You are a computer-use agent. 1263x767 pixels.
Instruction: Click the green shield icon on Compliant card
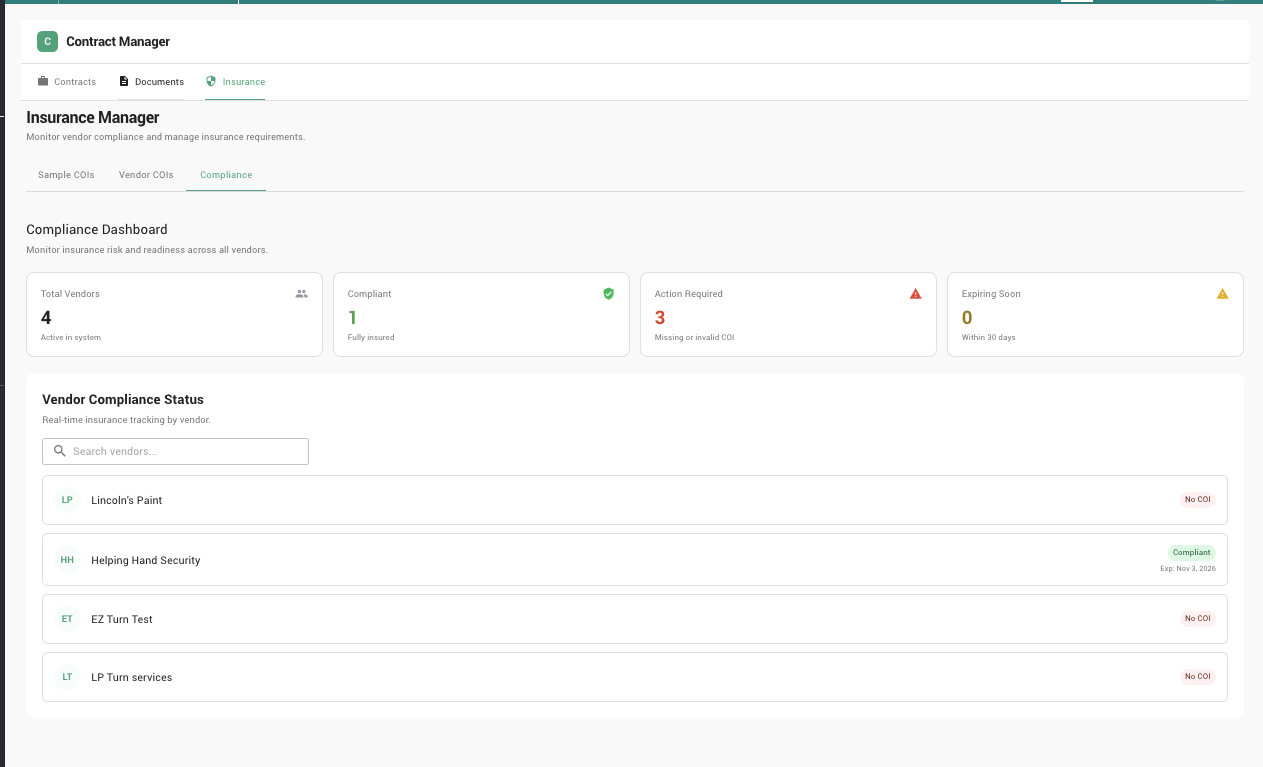point(608,294)
